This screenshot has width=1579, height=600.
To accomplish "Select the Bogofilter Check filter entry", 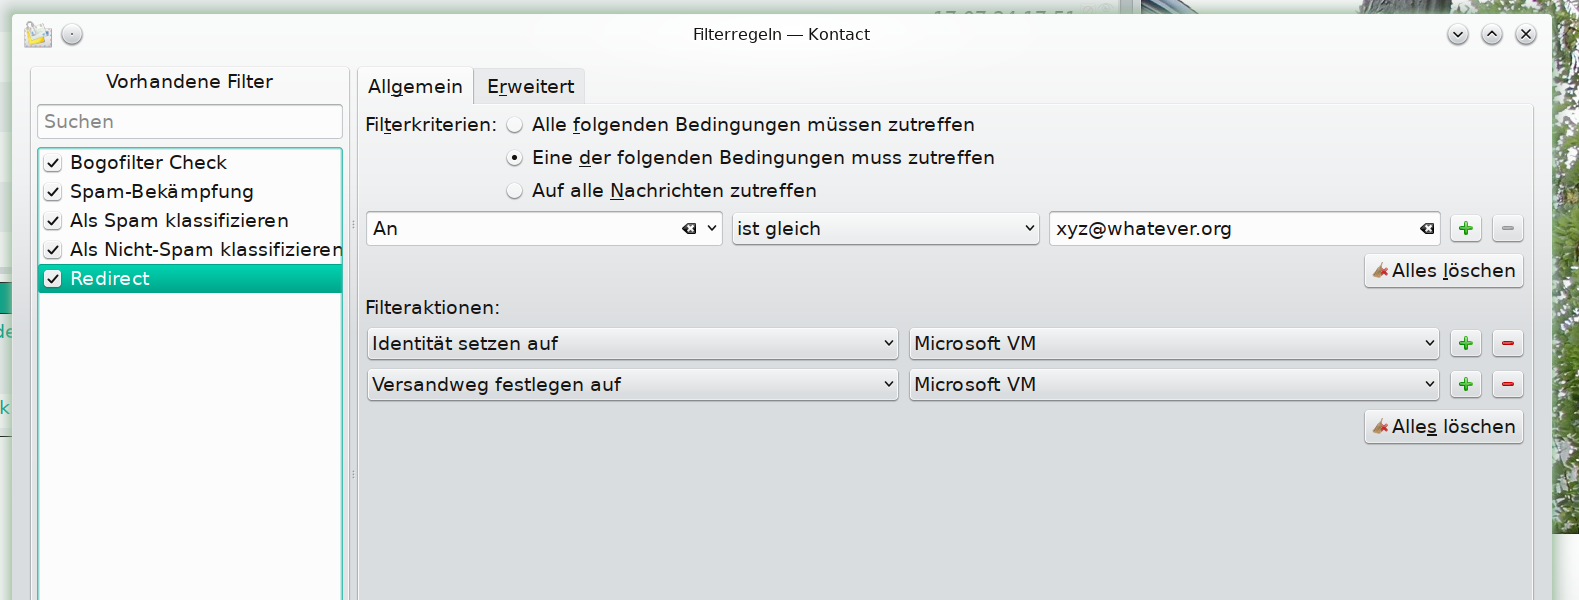I will [x=190, y=163].
